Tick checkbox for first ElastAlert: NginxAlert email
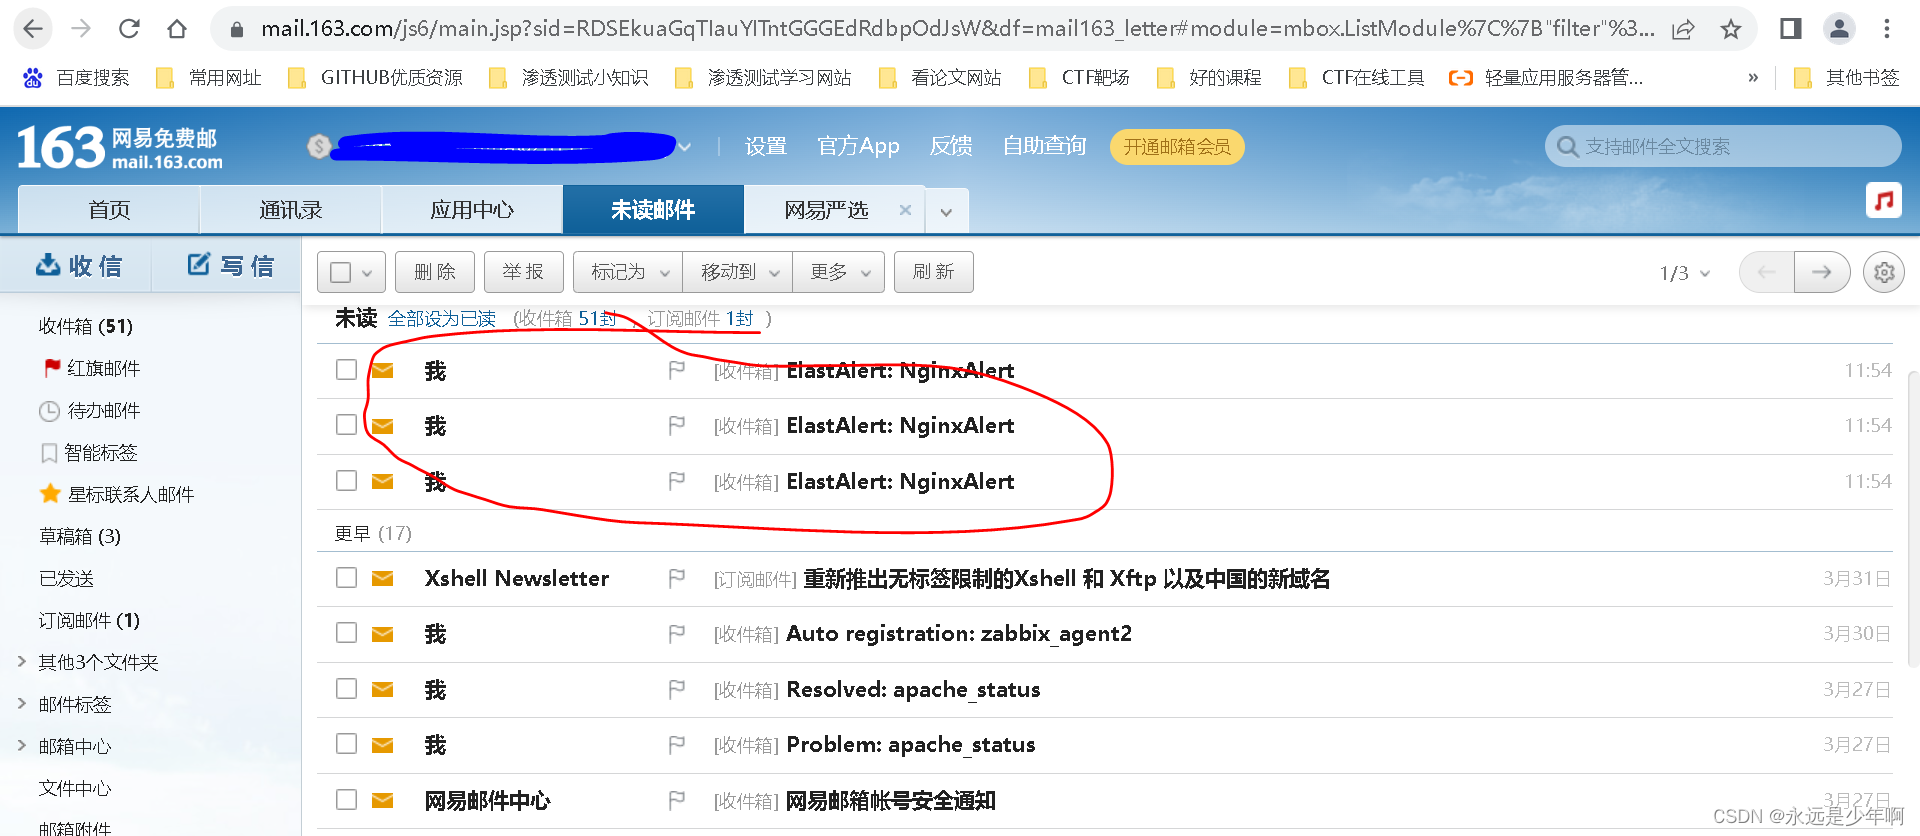The image size is (1920, 836). pos(346,369)
